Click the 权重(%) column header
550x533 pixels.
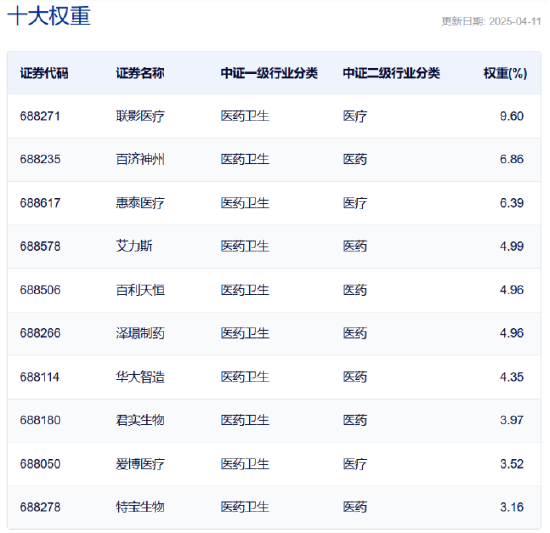[x=505, y=73]
